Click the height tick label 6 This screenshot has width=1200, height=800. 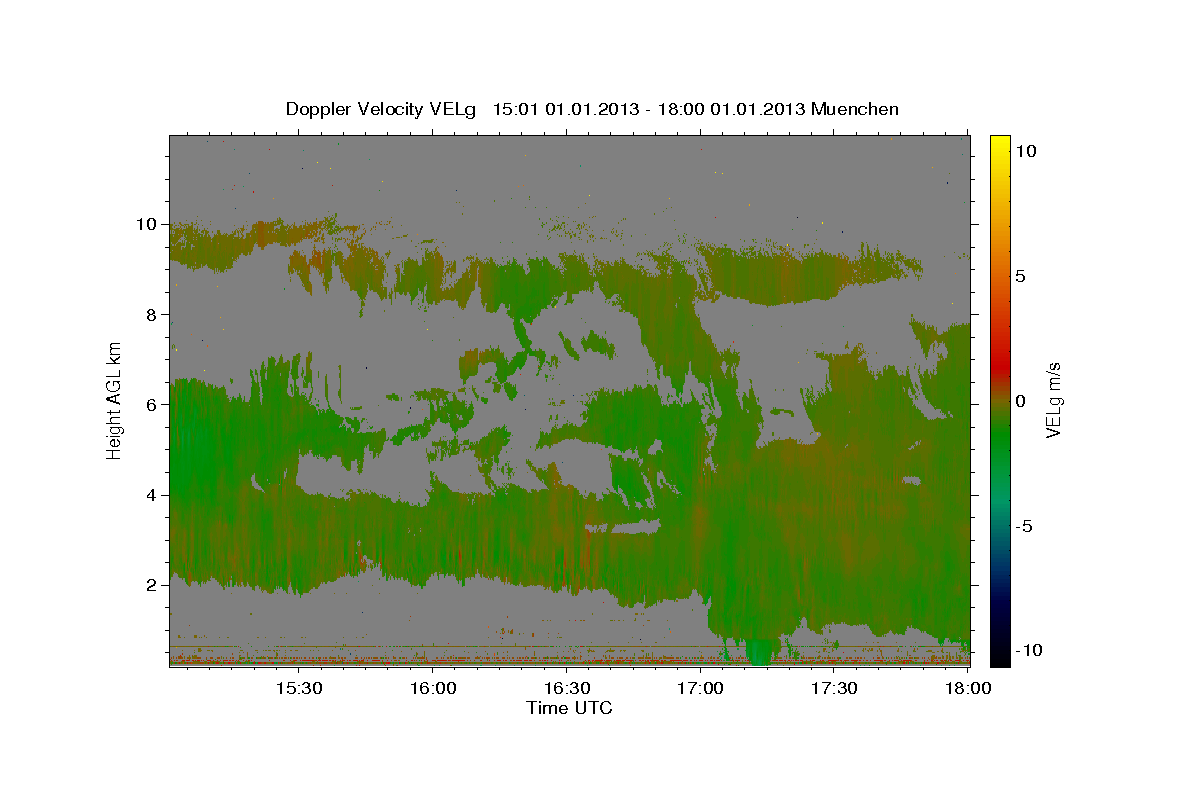(152, 404)
